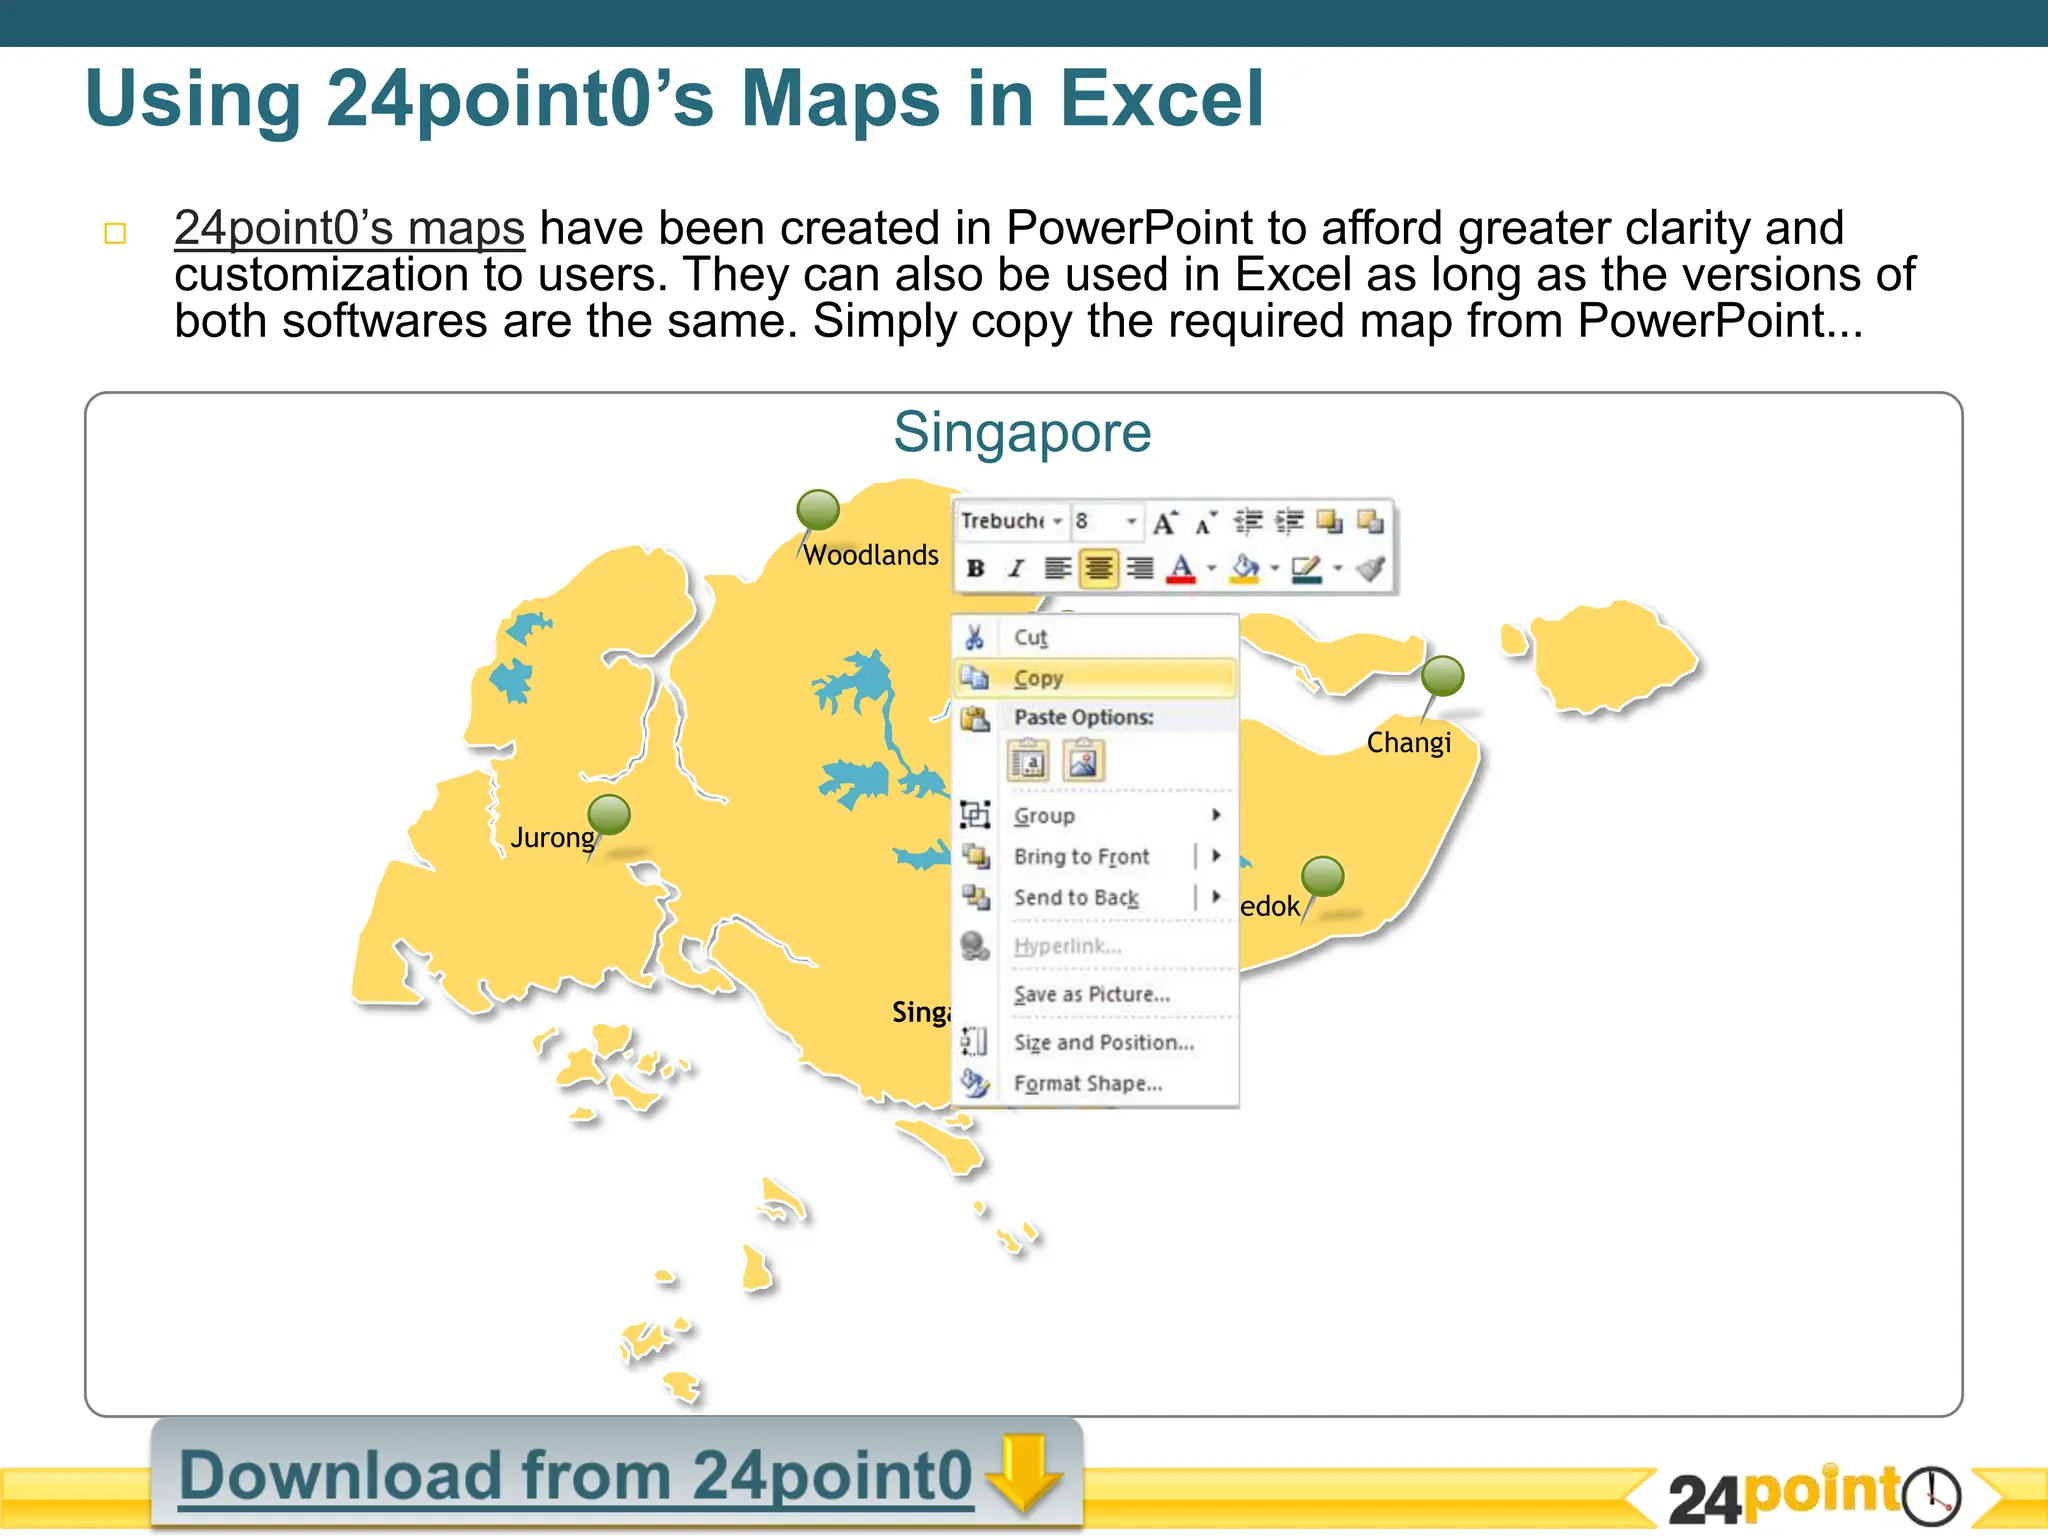Click the Grow Font icon
The height and width of the screenshot is (1536, 2048).
(x=1165, y=522)
